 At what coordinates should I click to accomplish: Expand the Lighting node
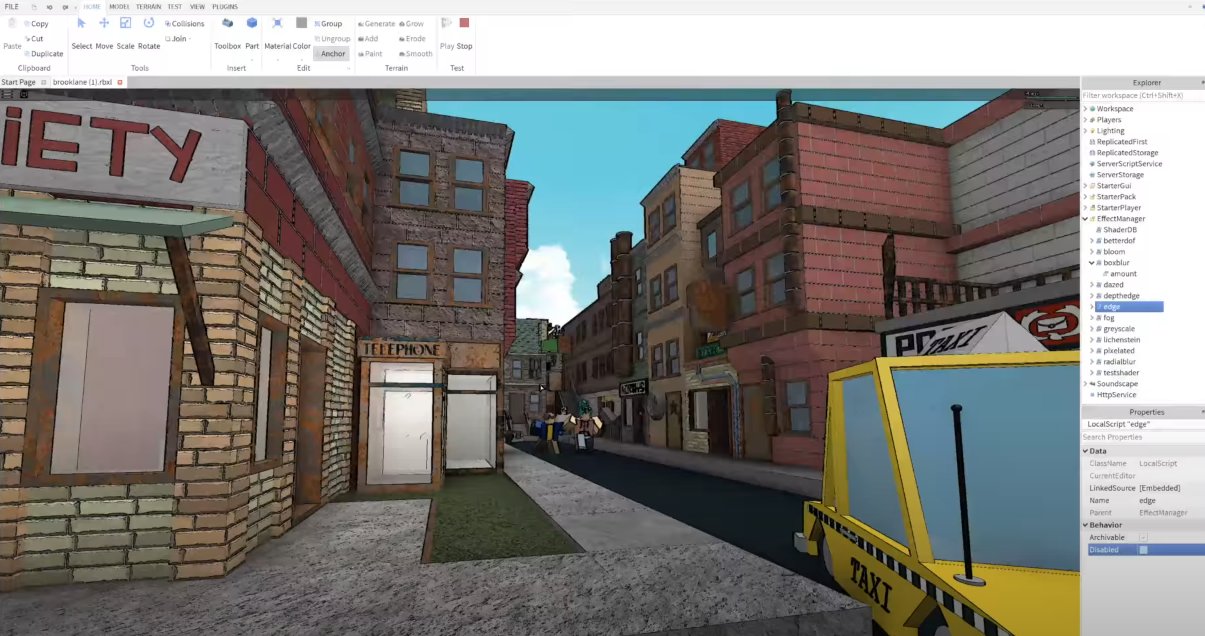[1086, 131]
